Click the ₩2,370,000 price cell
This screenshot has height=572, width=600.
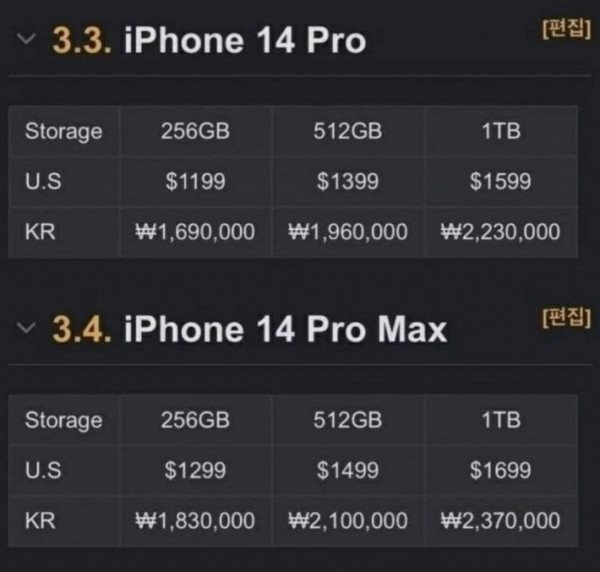(500, 521)
